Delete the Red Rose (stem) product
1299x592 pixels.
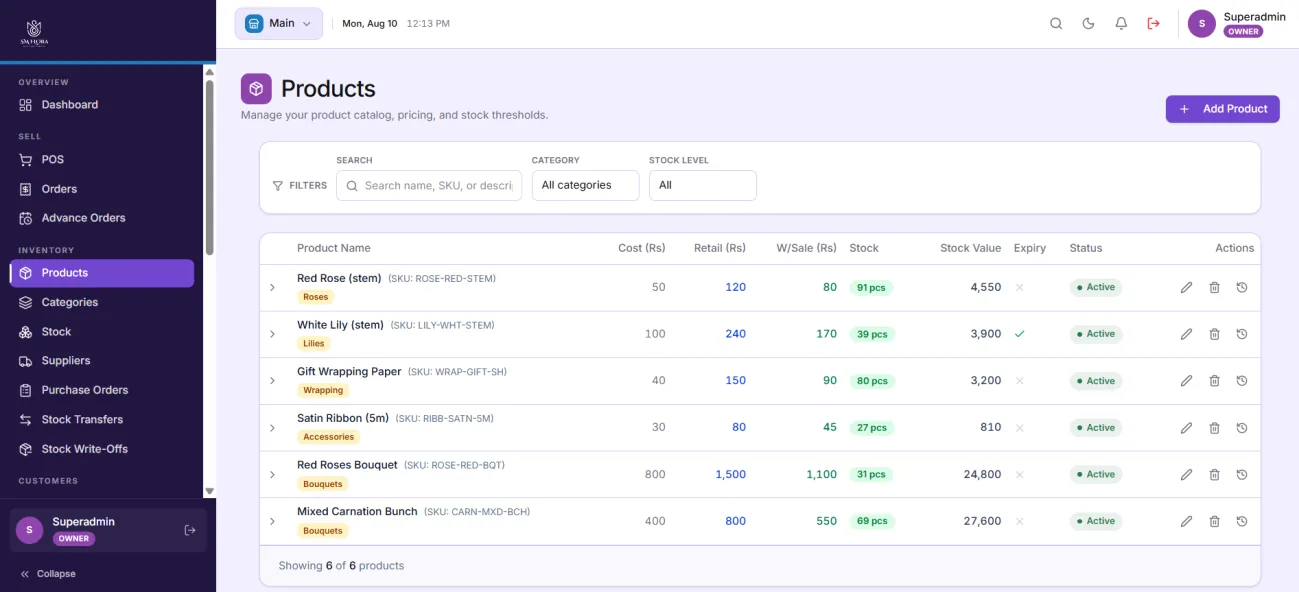[x=1214, y=288]
